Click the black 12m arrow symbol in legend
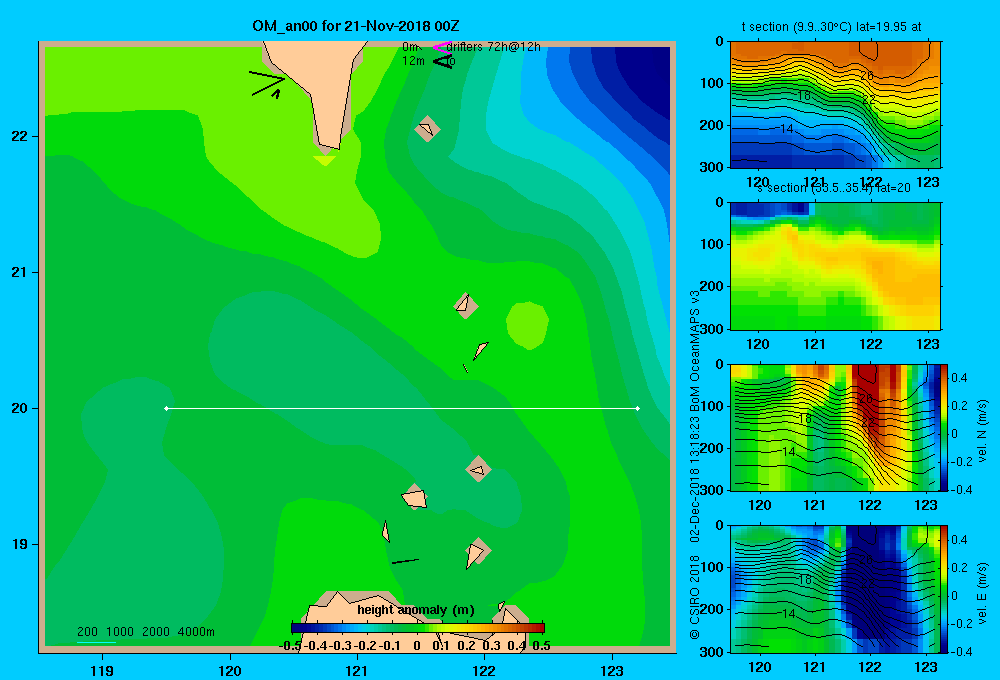 [443, 61]
